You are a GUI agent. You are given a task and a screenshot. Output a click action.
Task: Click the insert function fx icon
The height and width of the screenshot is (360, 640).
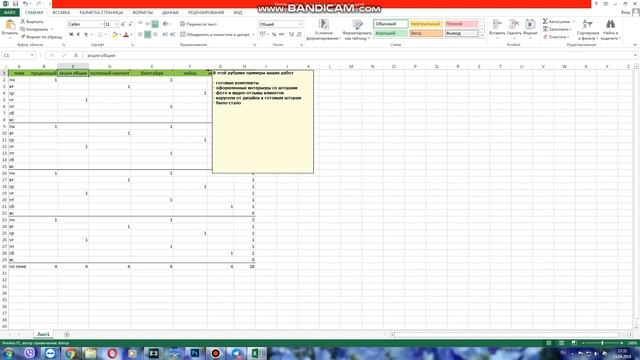point(76,56)
